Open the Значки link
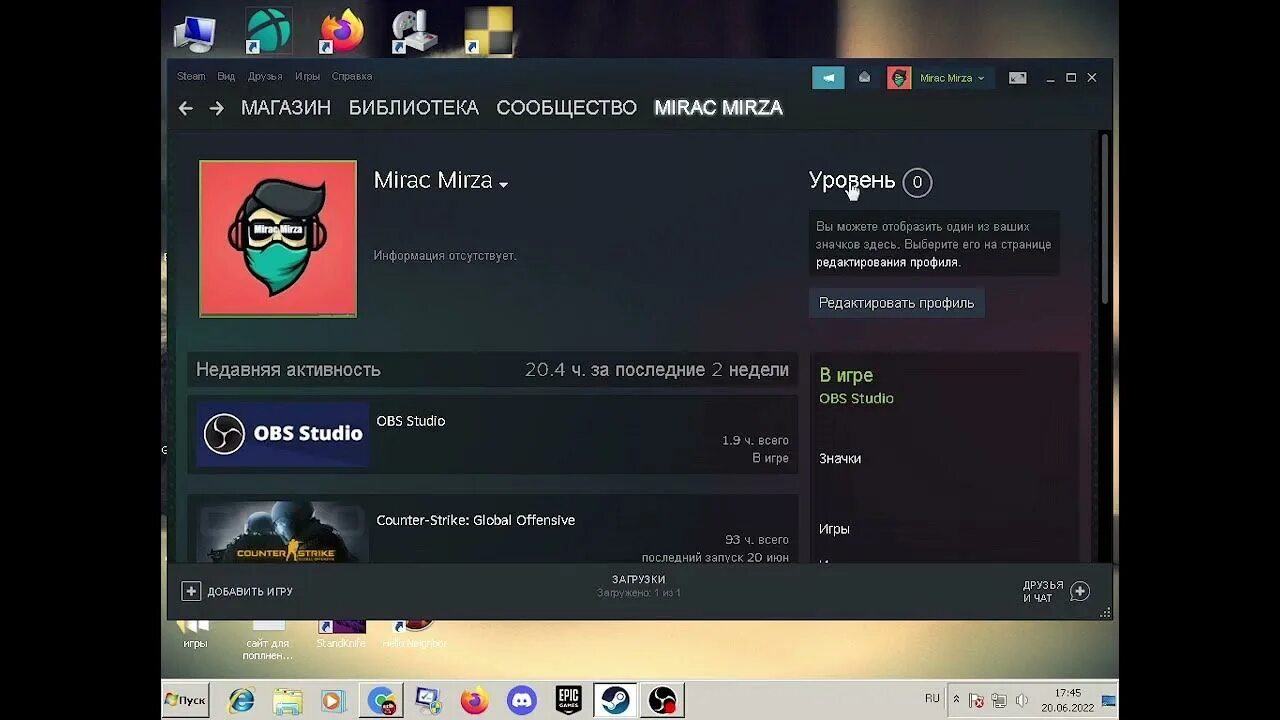 tap(840, 458)
